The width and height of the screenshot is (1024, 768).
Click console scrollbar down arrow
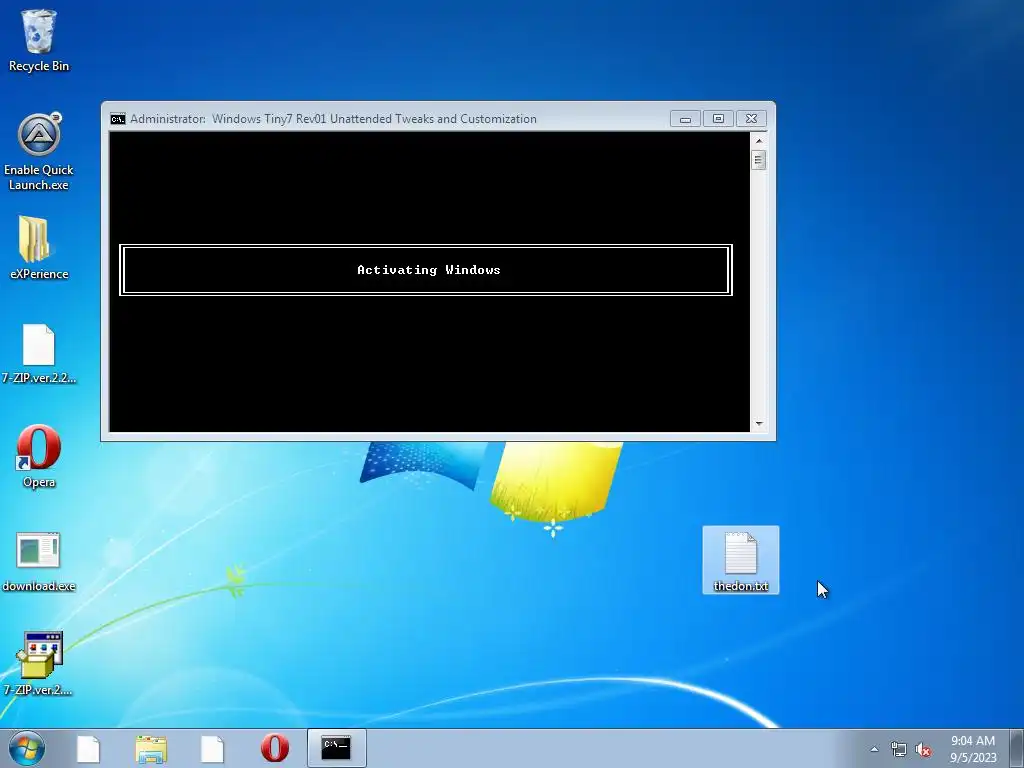click(758, 424)
